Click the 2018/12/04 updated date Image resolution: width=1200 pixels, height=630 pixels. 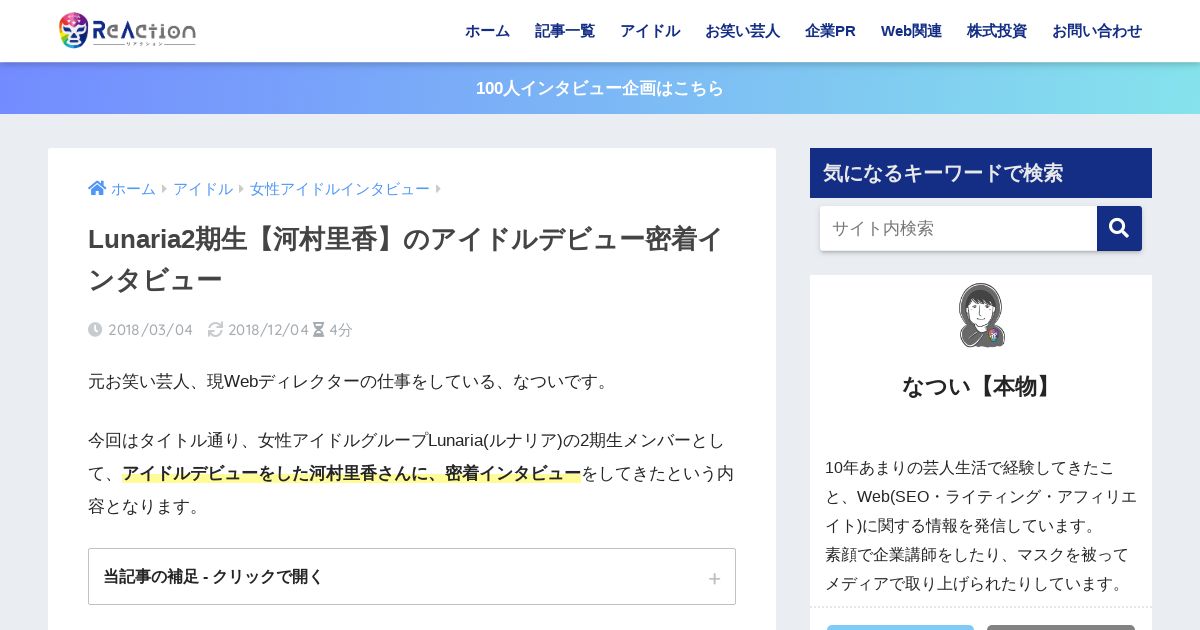pos(269,329)
